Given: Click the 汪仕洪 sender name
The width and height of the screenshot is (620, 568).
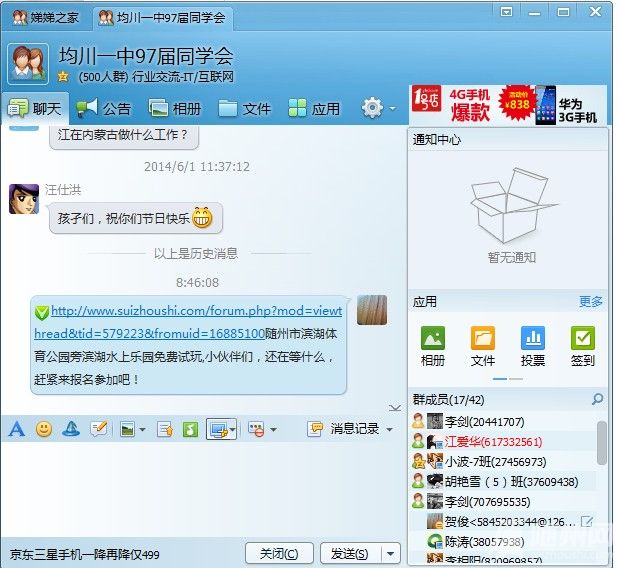Looking at the screenshot, I should [x=62, y=190].
